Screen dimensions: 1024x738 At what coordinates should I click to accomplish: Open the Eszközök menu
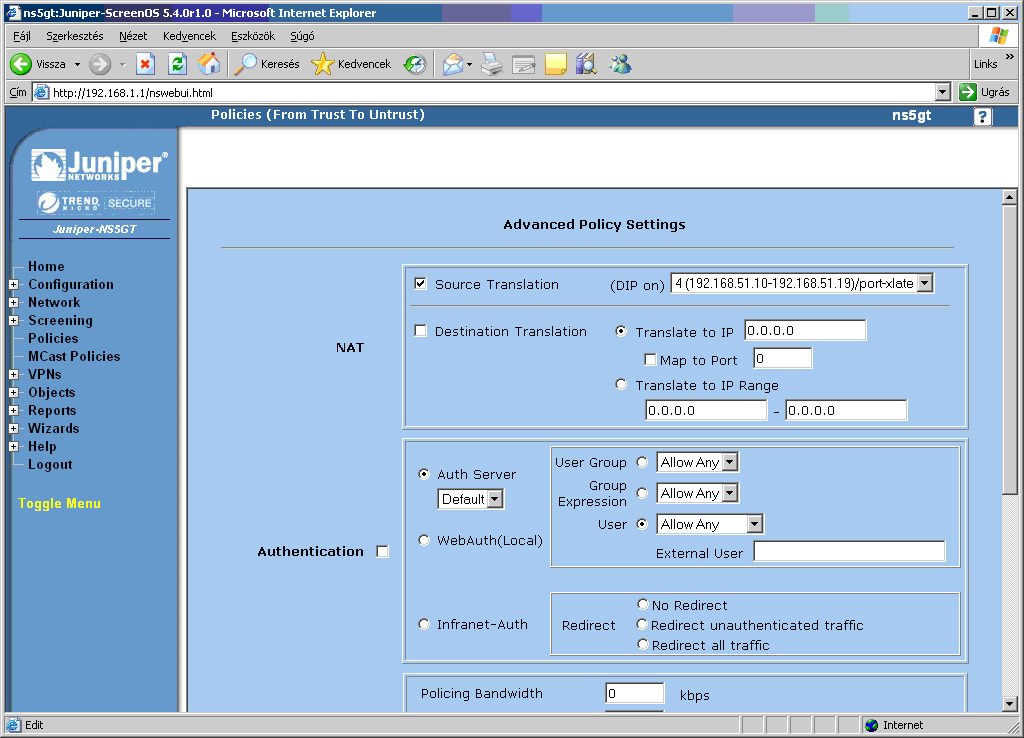pyautogui.click(x=253, y=36)
